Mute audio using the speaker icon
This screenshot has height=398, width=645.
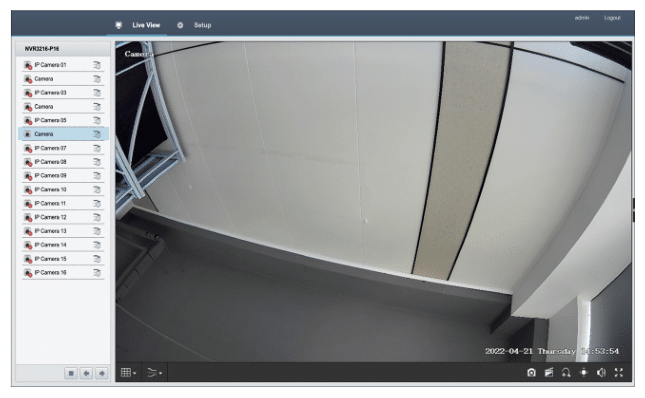[x=601, y=373]
